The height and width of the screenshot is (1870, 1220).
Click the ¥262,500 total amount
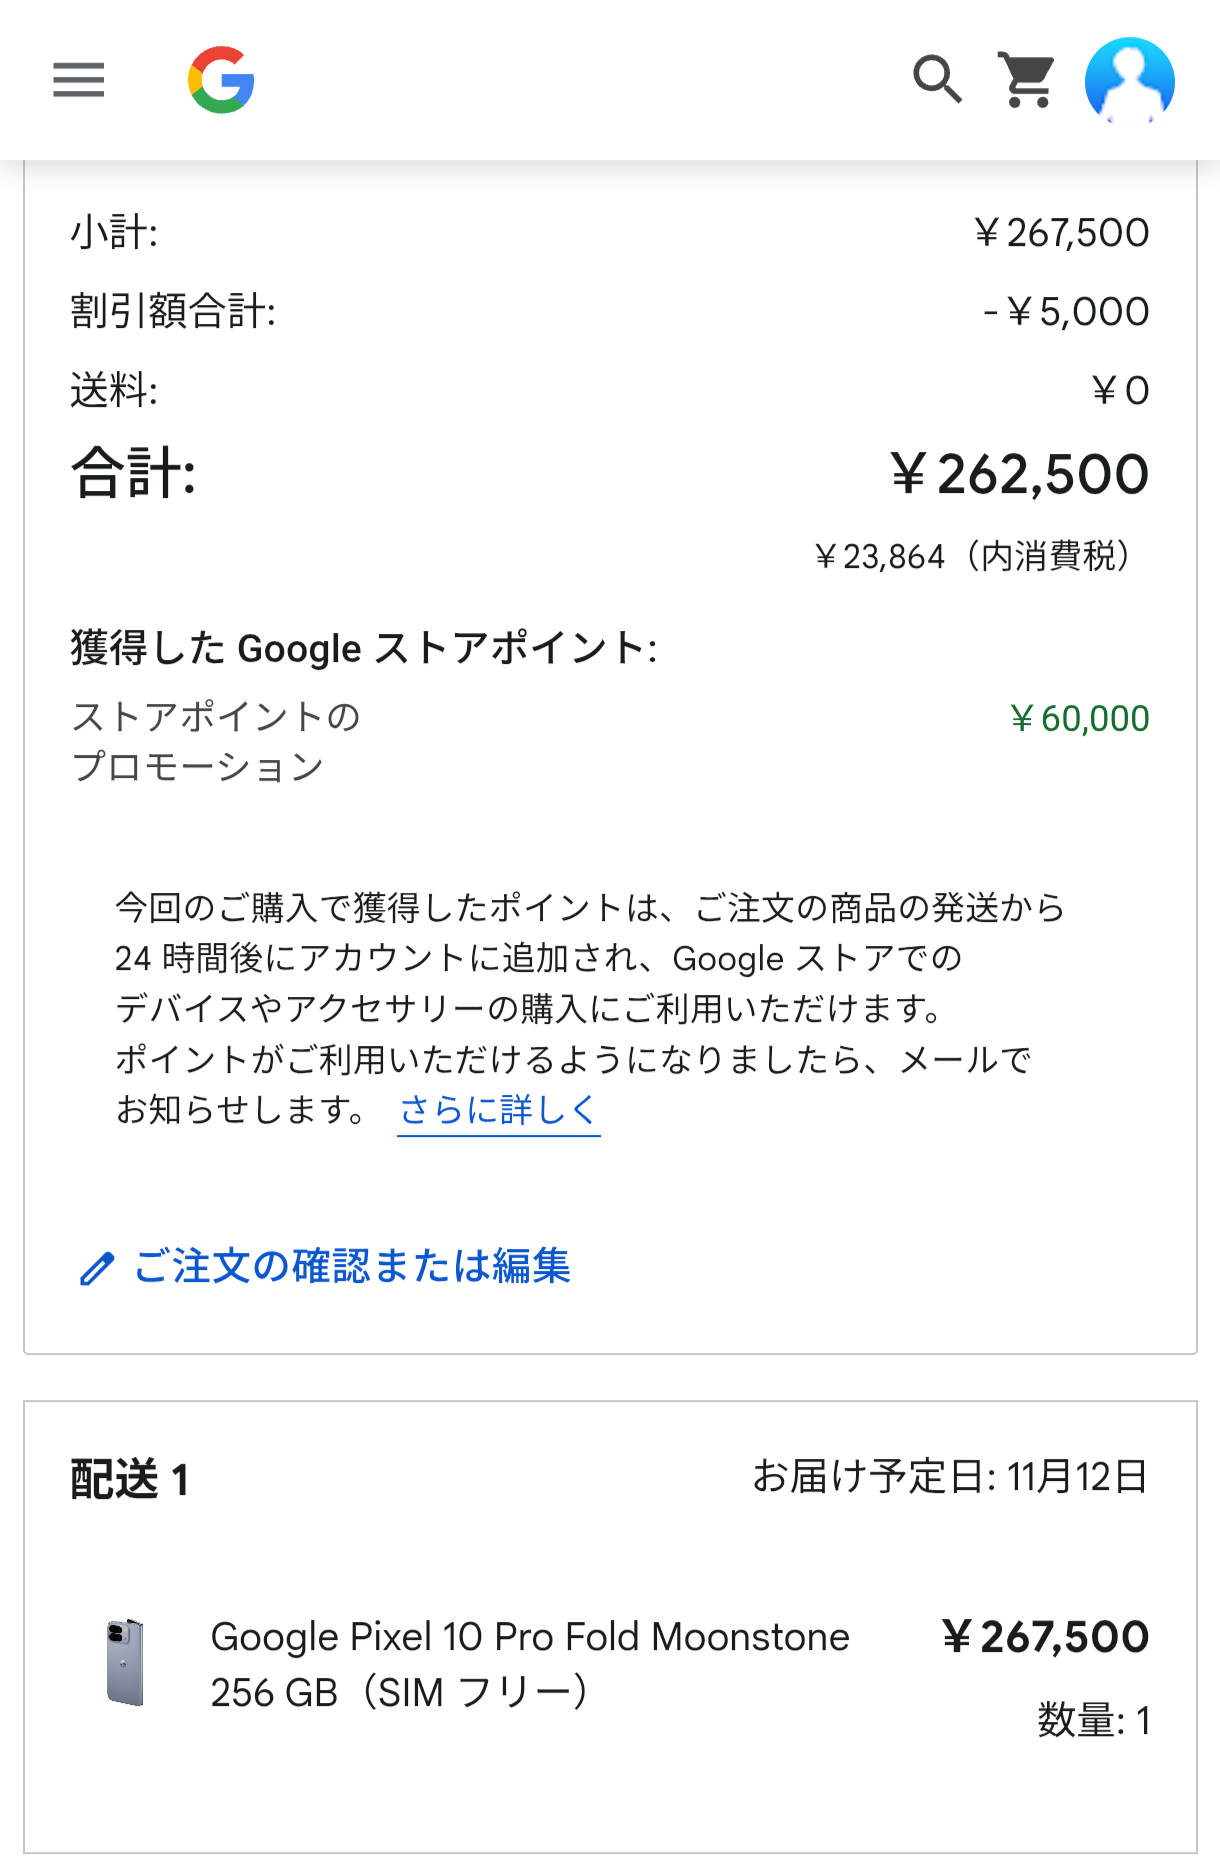(x=1019, y=474)
